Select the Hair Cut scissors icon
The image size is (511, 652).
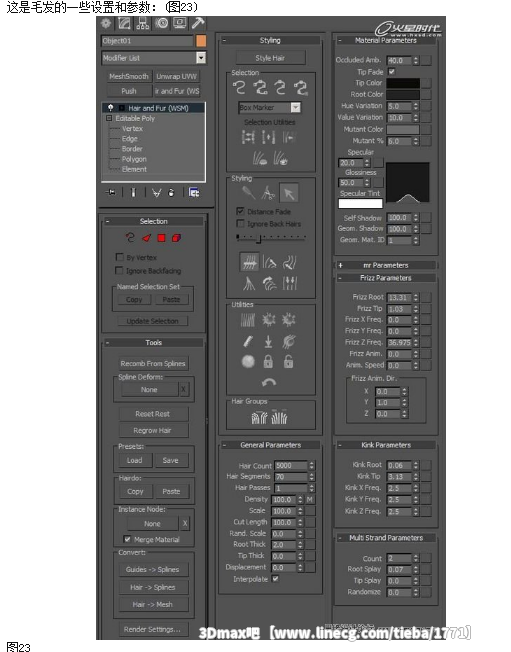268,193
